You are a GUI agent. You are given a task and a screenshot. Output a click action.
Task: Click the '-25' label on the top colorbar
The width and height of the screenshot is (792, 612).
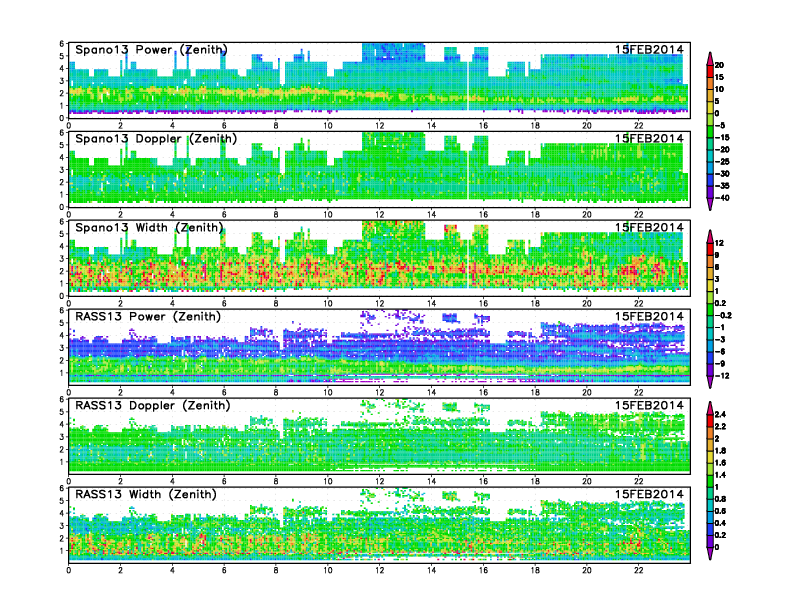pyautogui.click(x=722, y=162)
